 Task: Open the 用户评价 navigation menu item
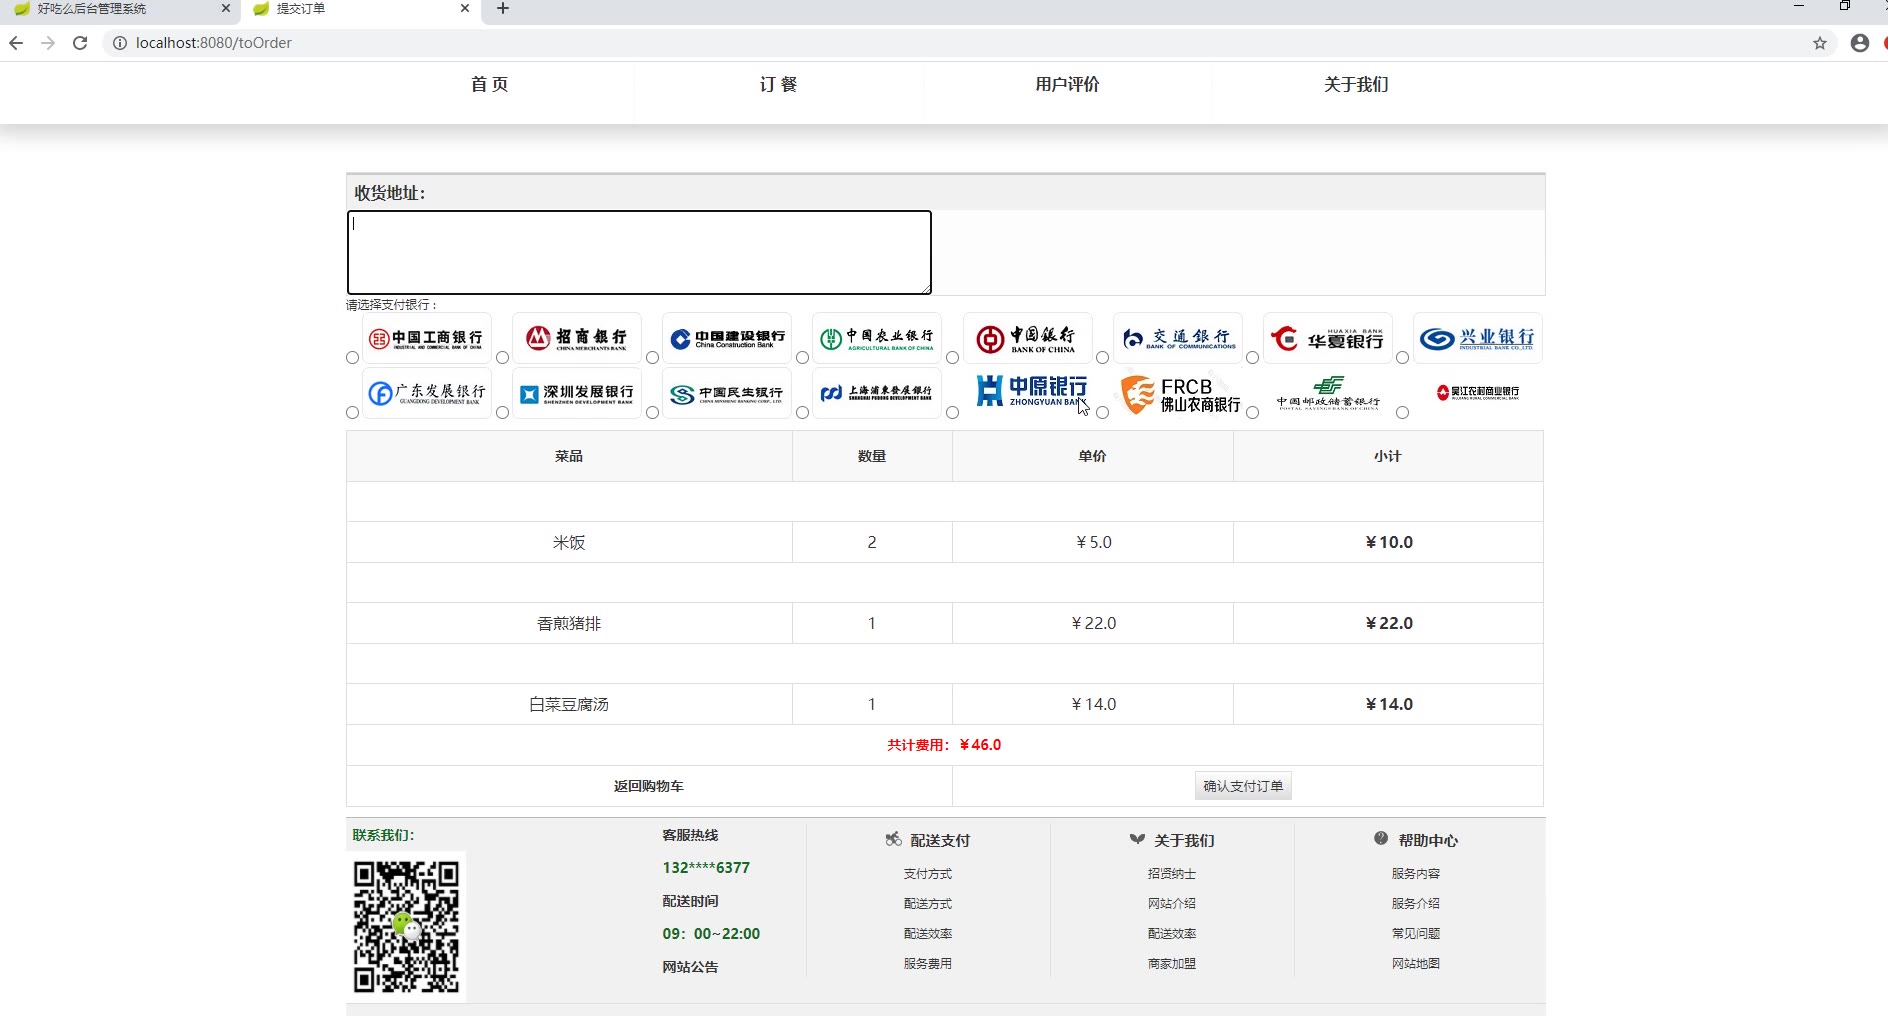click(1067, 85)
